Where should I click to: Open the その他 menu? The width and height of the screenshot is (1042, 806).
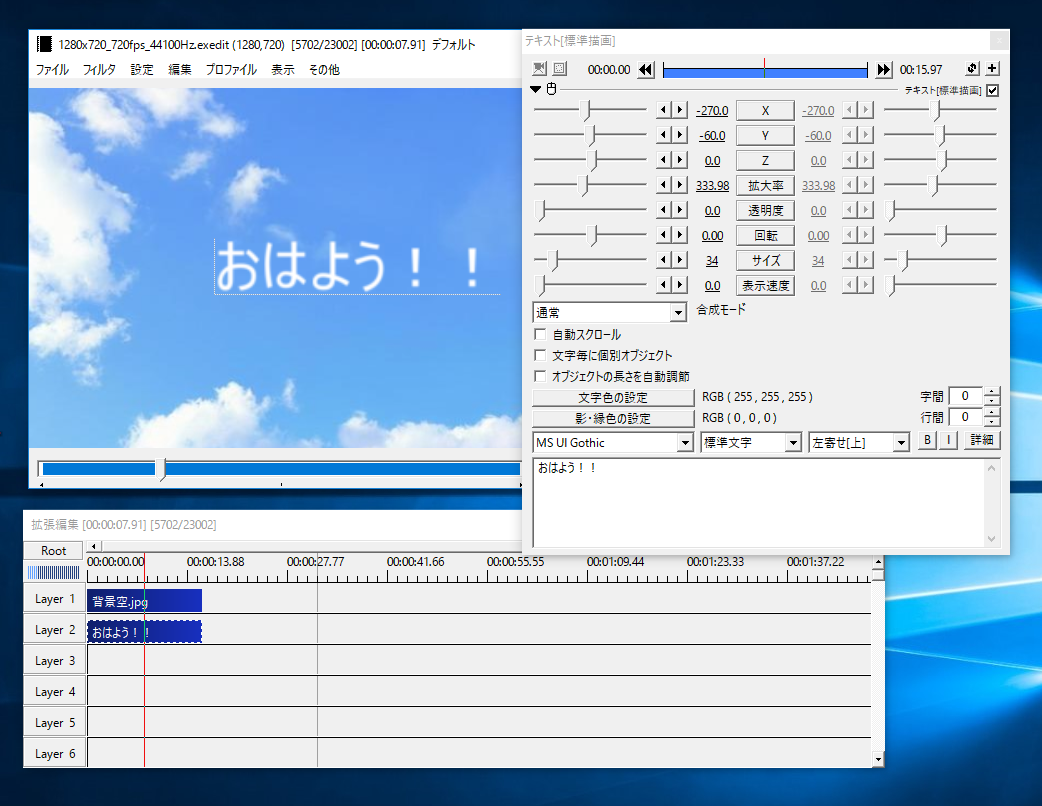[324, 69]
